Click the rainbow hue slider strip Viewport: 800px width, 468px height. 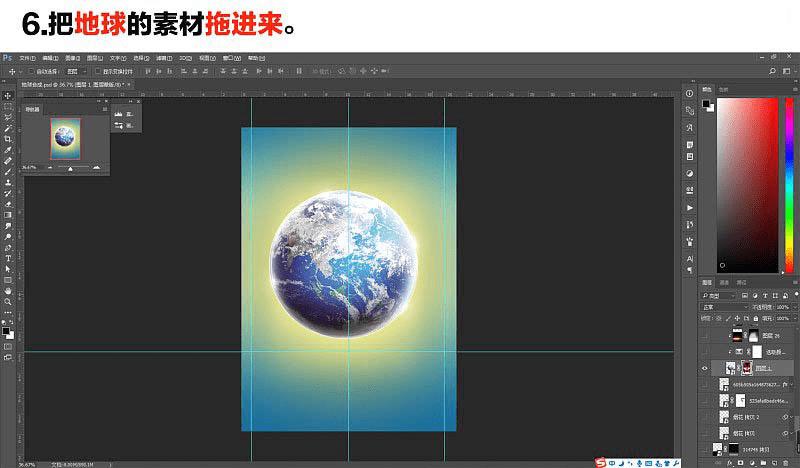tap(789, 185)
